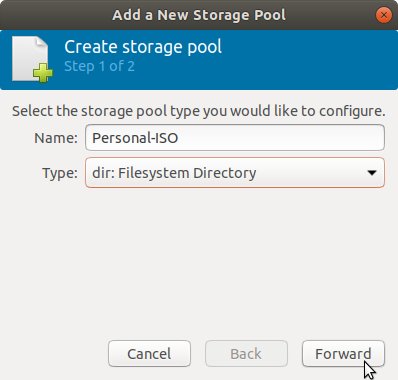
Task: Click the Name: label
Action: [56, 138]
